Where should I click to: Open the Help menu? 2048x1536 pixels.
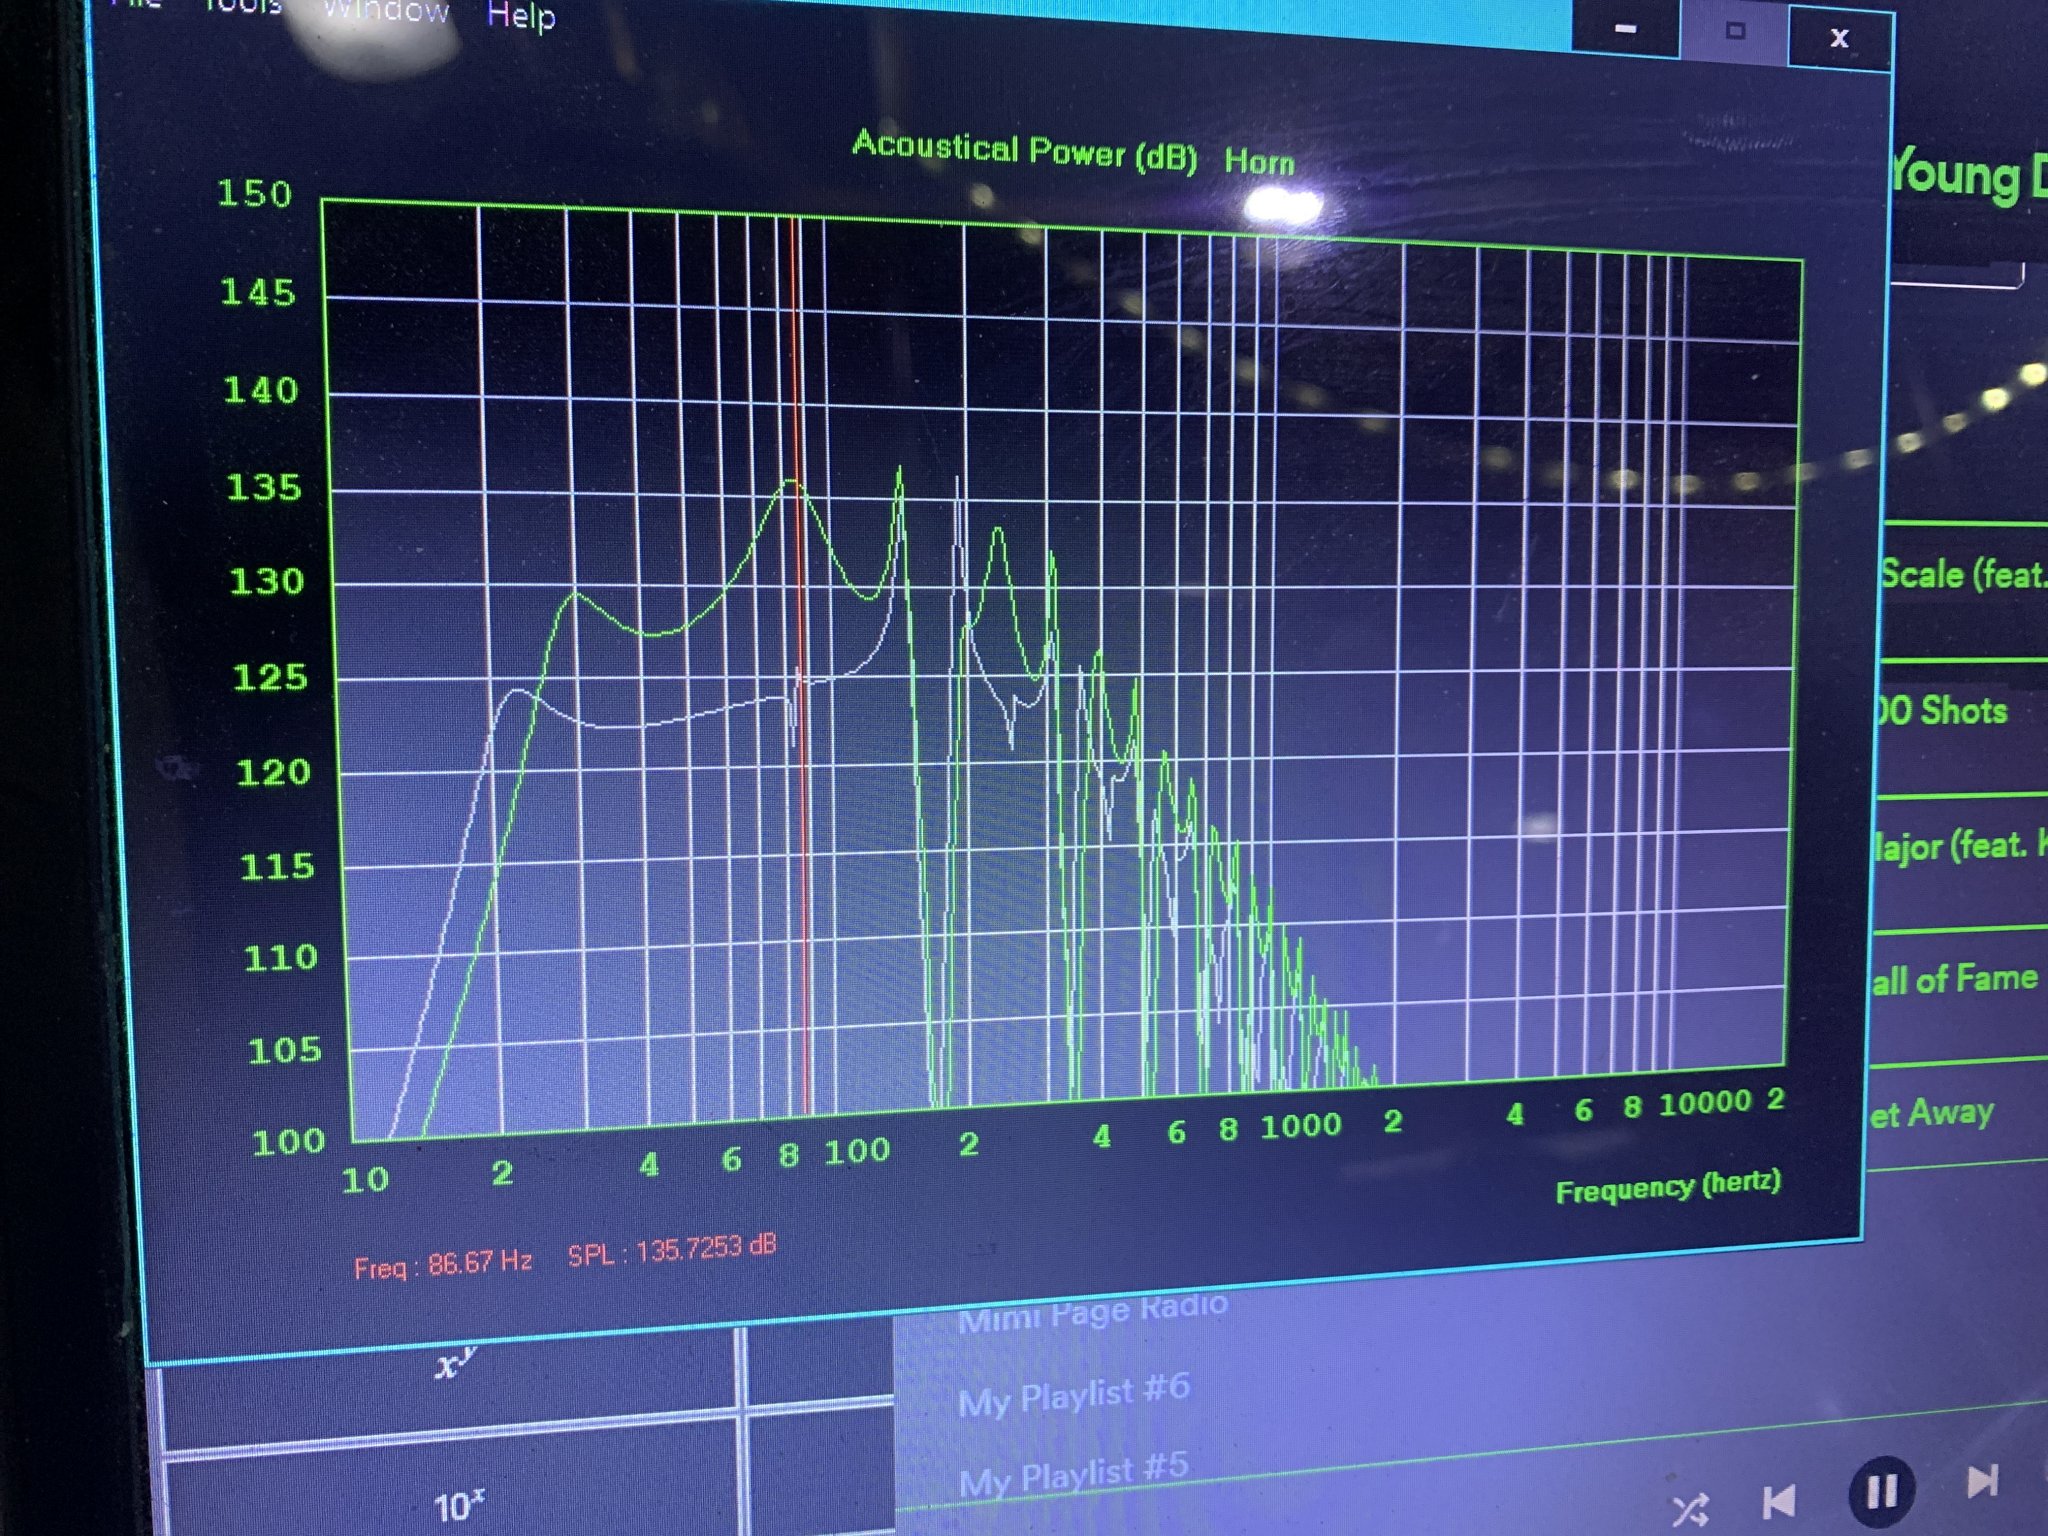521,15
